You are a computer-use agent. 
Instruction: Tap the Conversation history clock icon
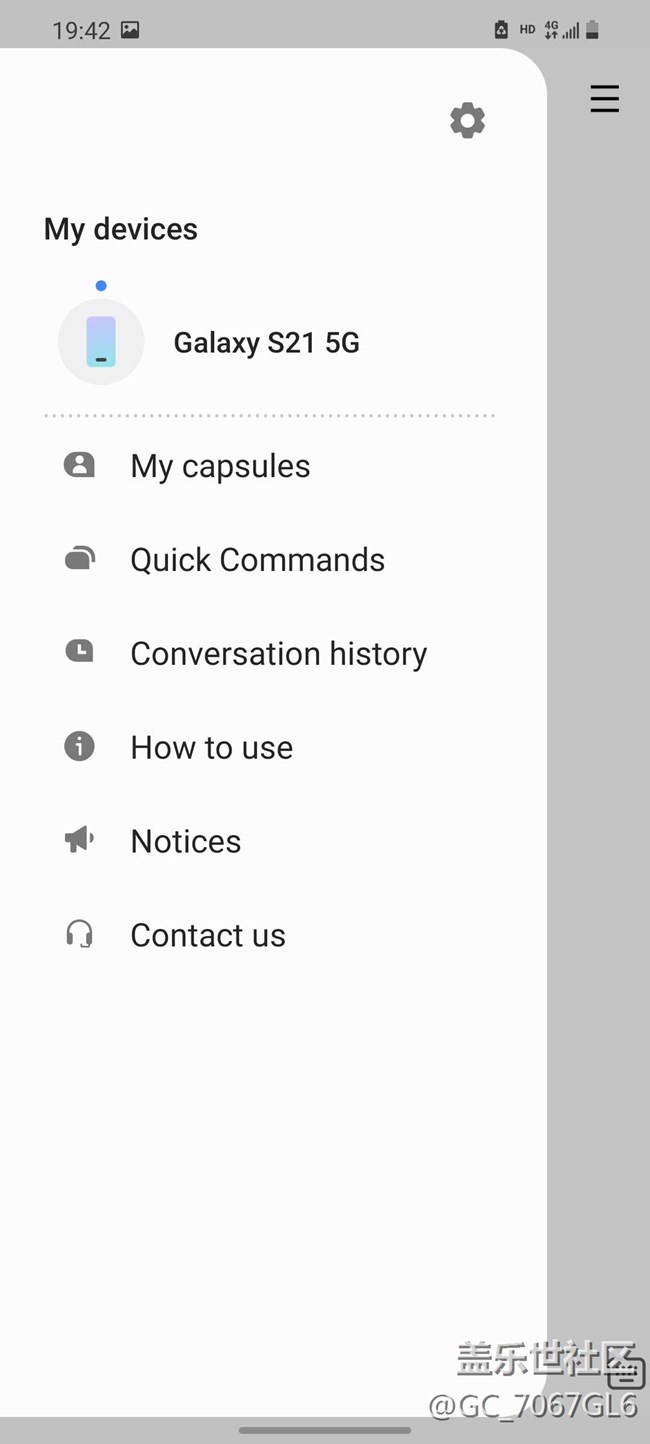click(x=79, y=652)
